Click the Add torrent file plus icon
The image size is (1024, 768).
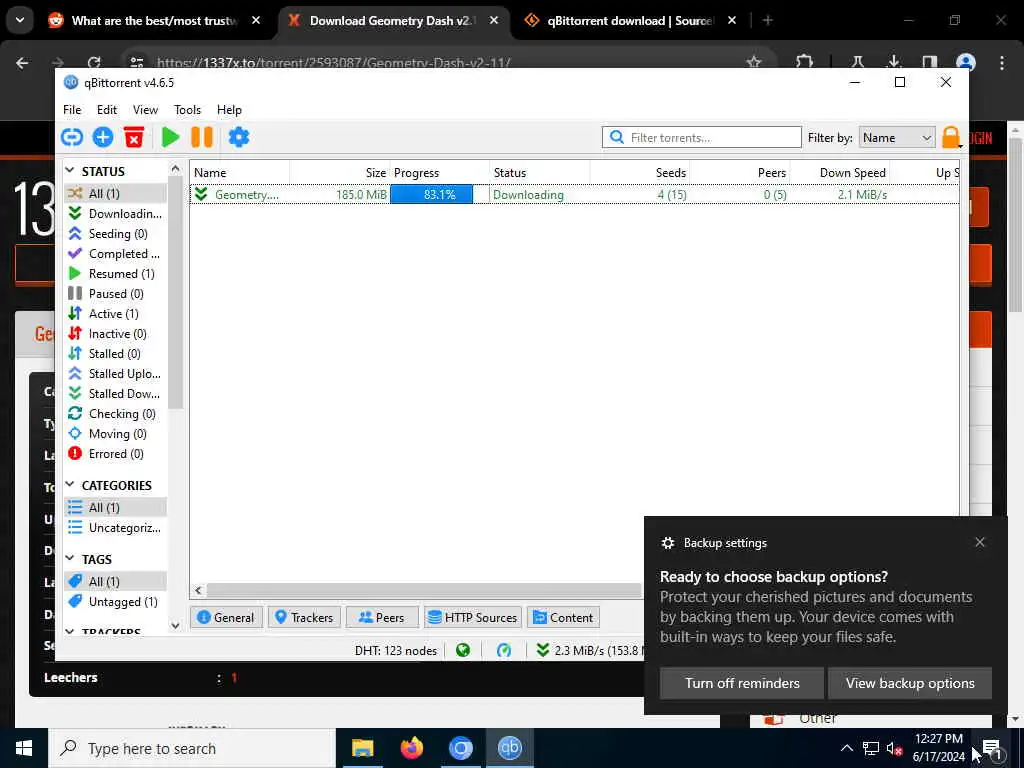tap(103, 137)
